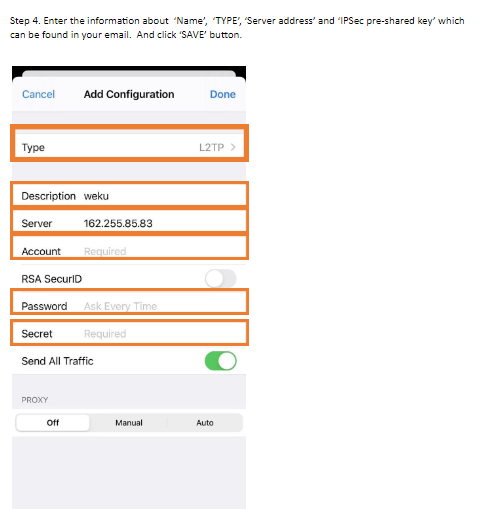Disable the Send All Traffic switch
This screenshot has width=480, height=509.
coord(220,361)
